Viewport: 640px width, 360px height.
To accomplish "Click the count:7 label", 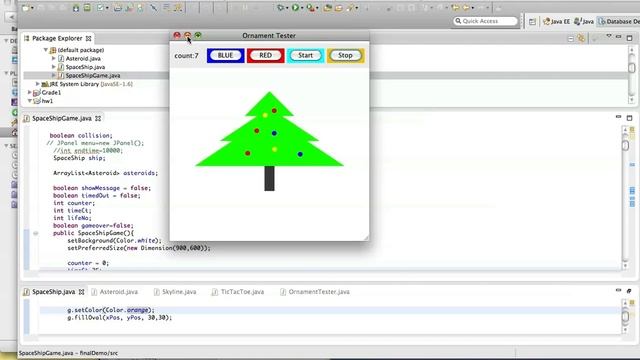I will (186, 56).
